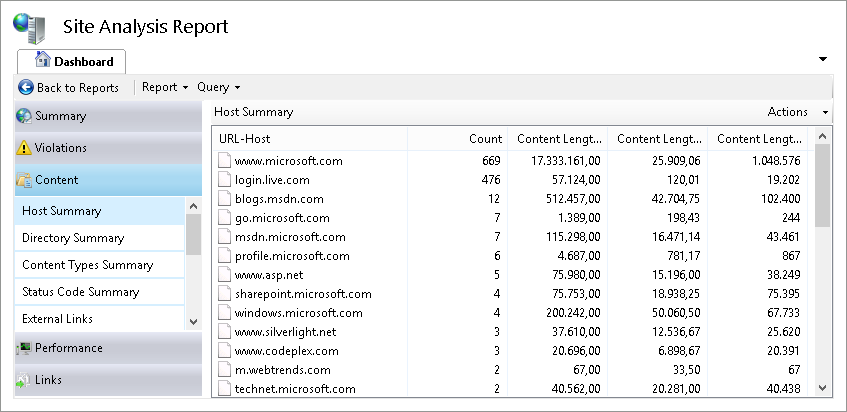Open the Query dropdown menu
Viewport: 847px width, 412px height.
click(218, 88)
